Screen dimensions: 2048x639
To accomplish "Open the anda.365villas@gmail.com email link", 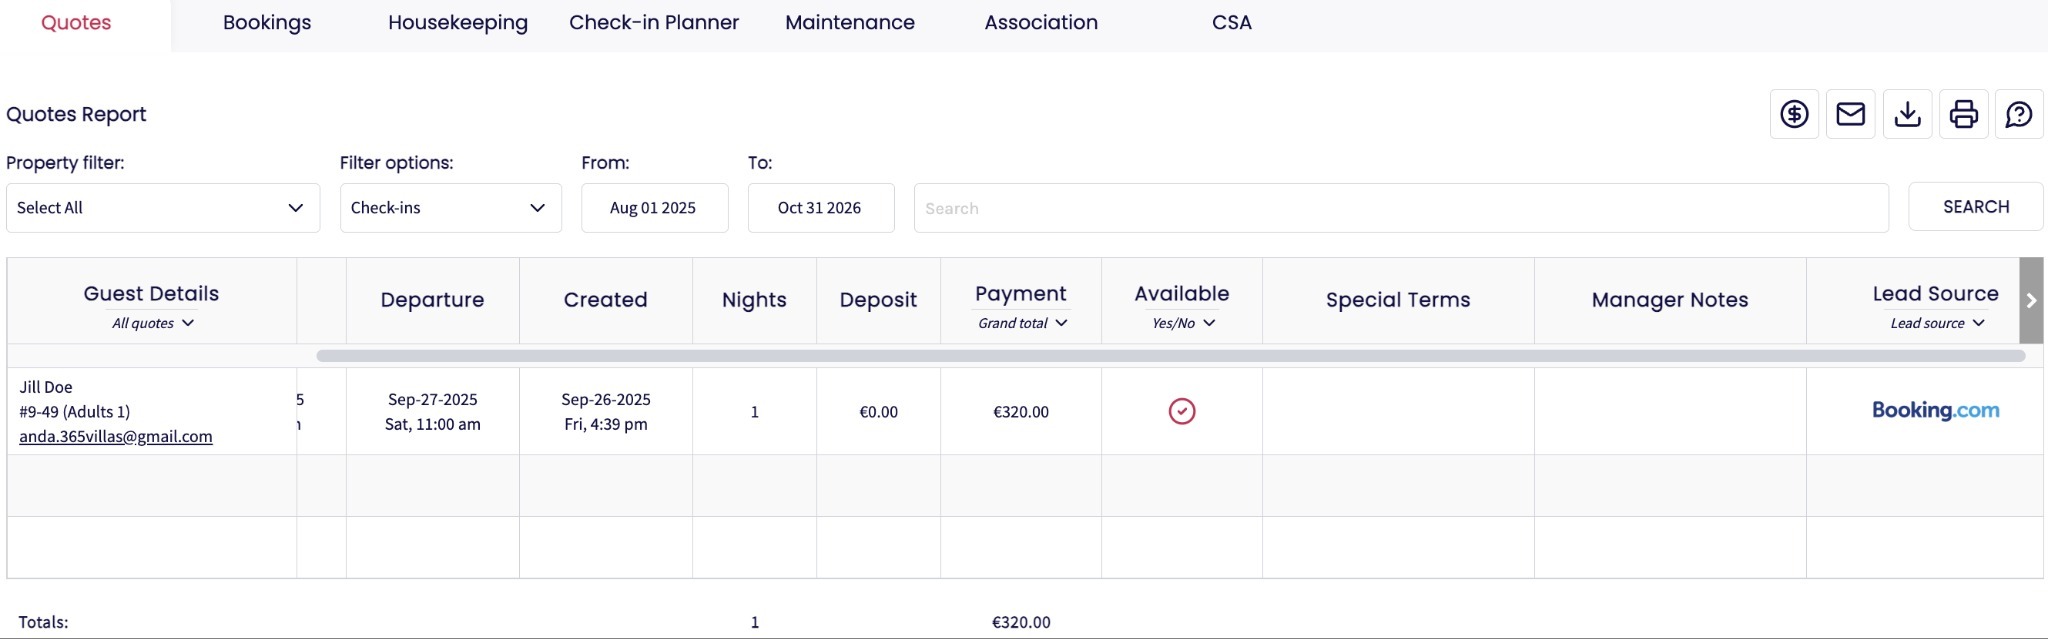I will 116,436.
